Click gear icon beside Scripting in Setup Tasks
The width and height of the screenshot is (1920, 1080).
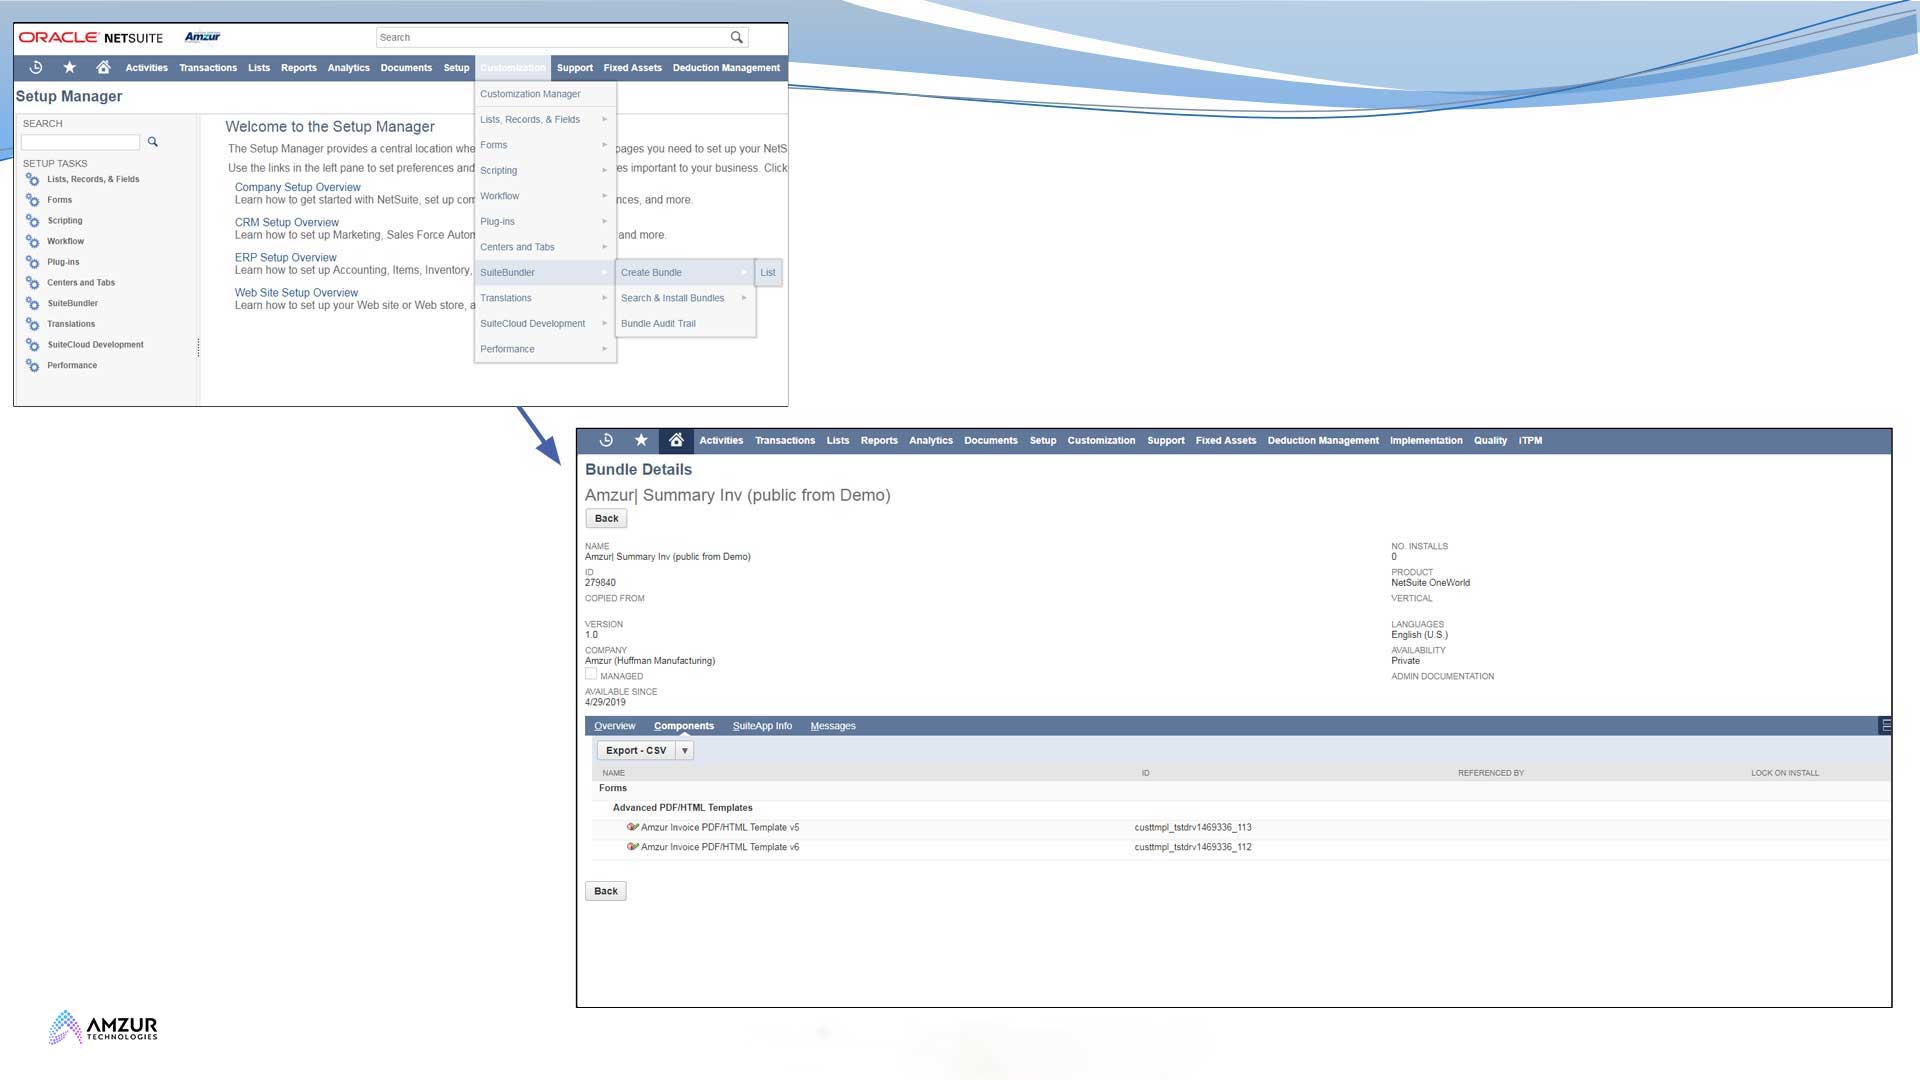[x=33, y=221]
